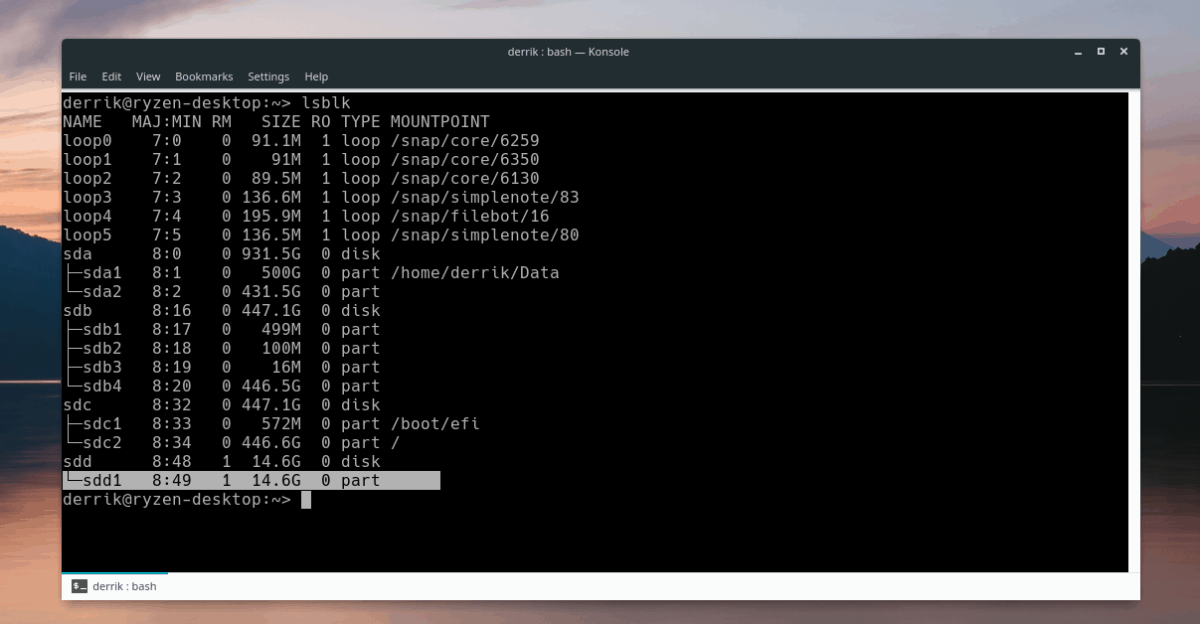Click the lsblk command text

coord(326,103)
